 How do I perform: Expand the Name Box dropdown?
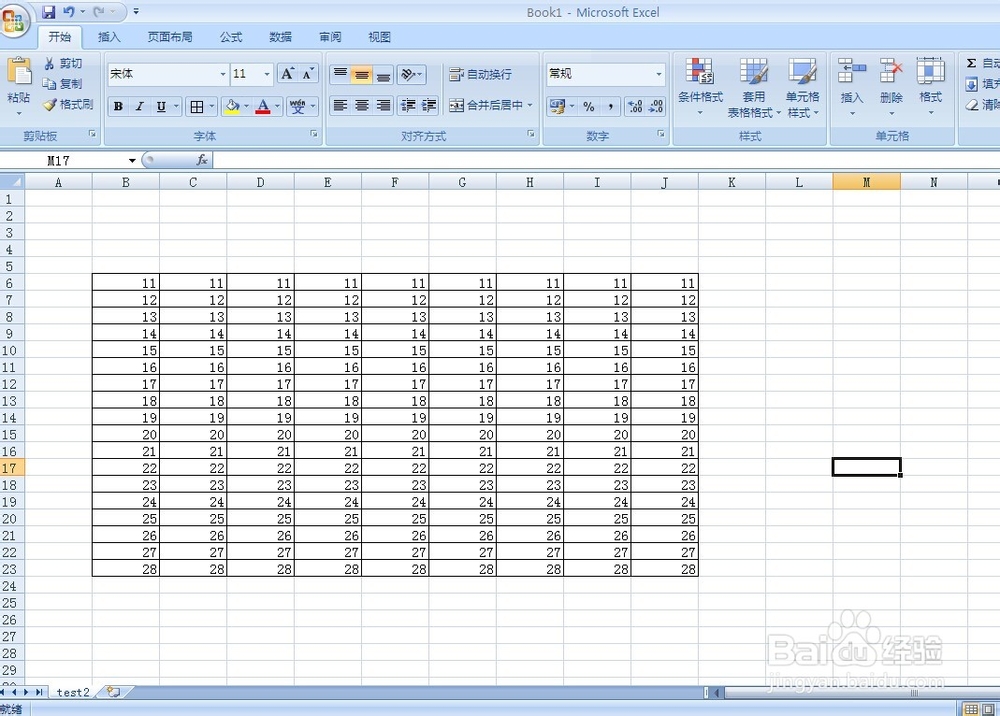[x=132, y=161]
